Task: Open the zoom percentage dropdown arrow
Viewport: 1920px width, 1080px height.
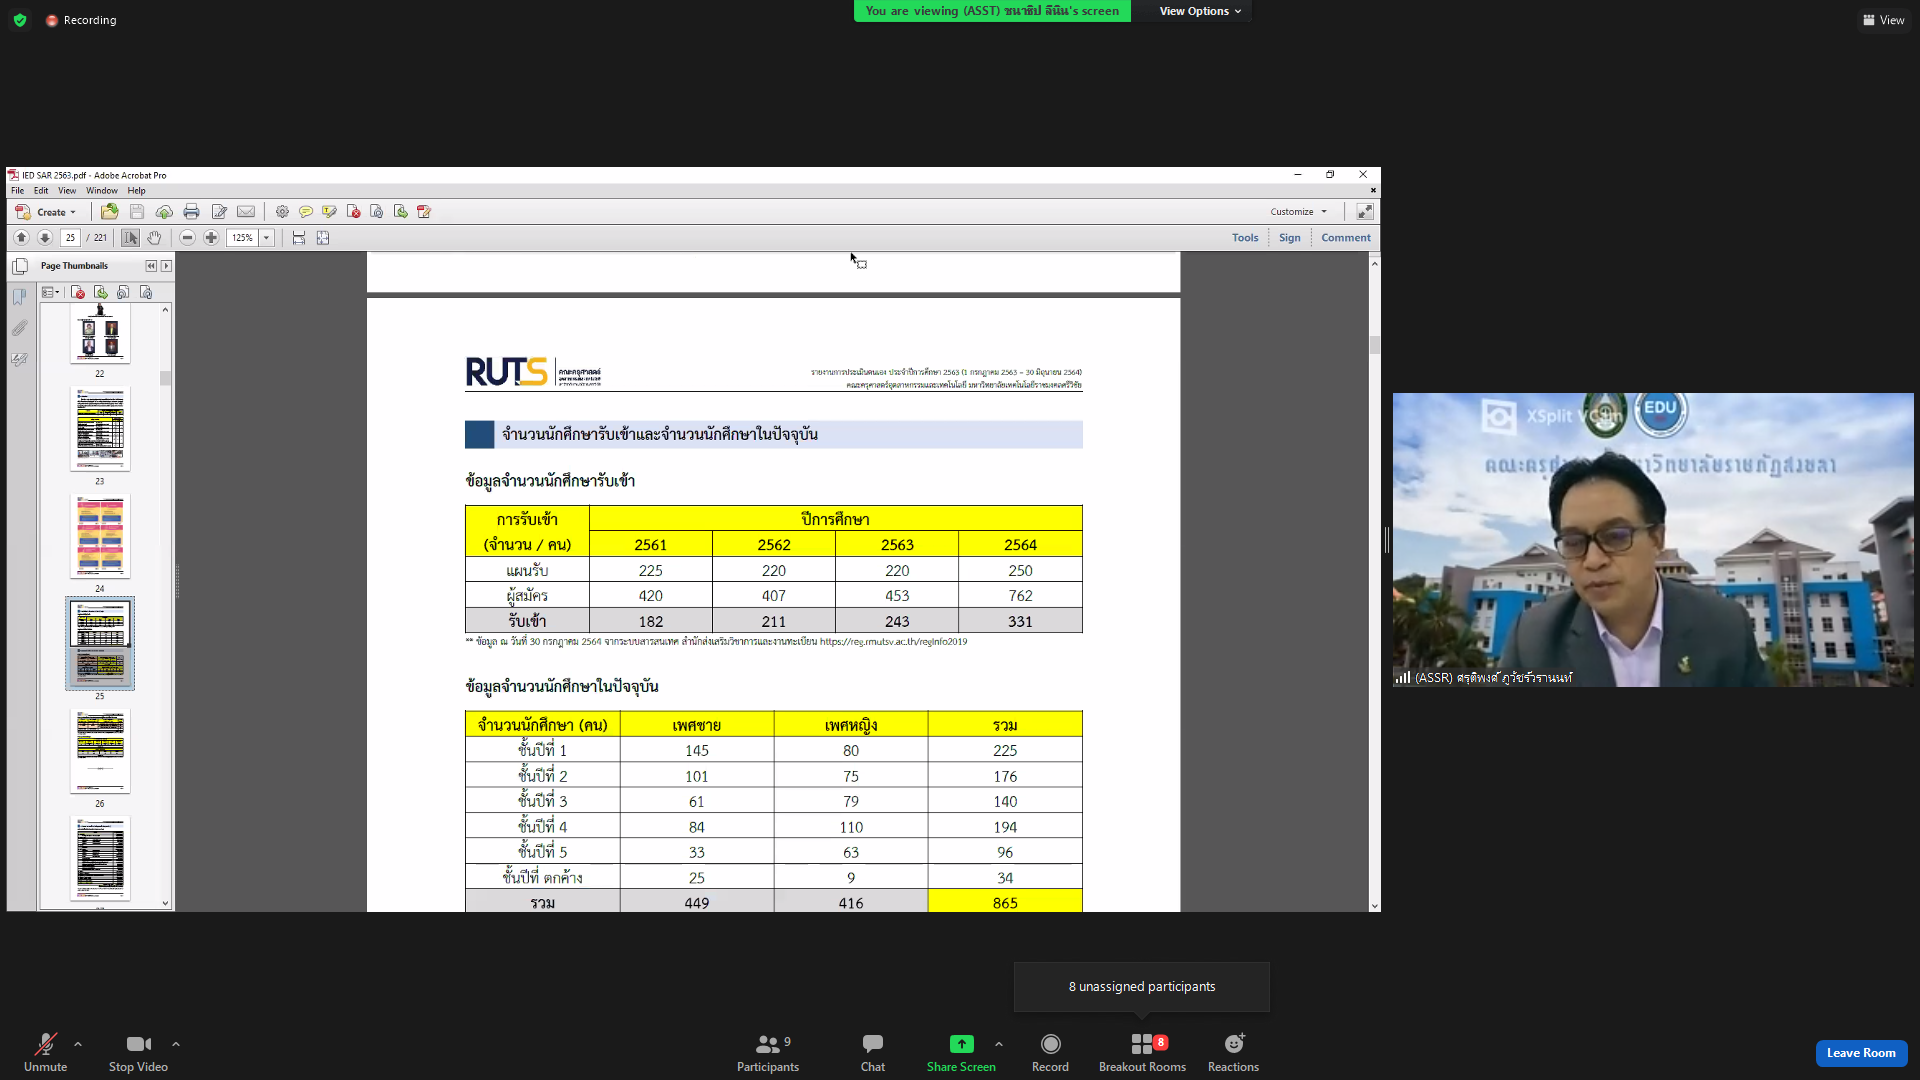Action: [267, 238]
